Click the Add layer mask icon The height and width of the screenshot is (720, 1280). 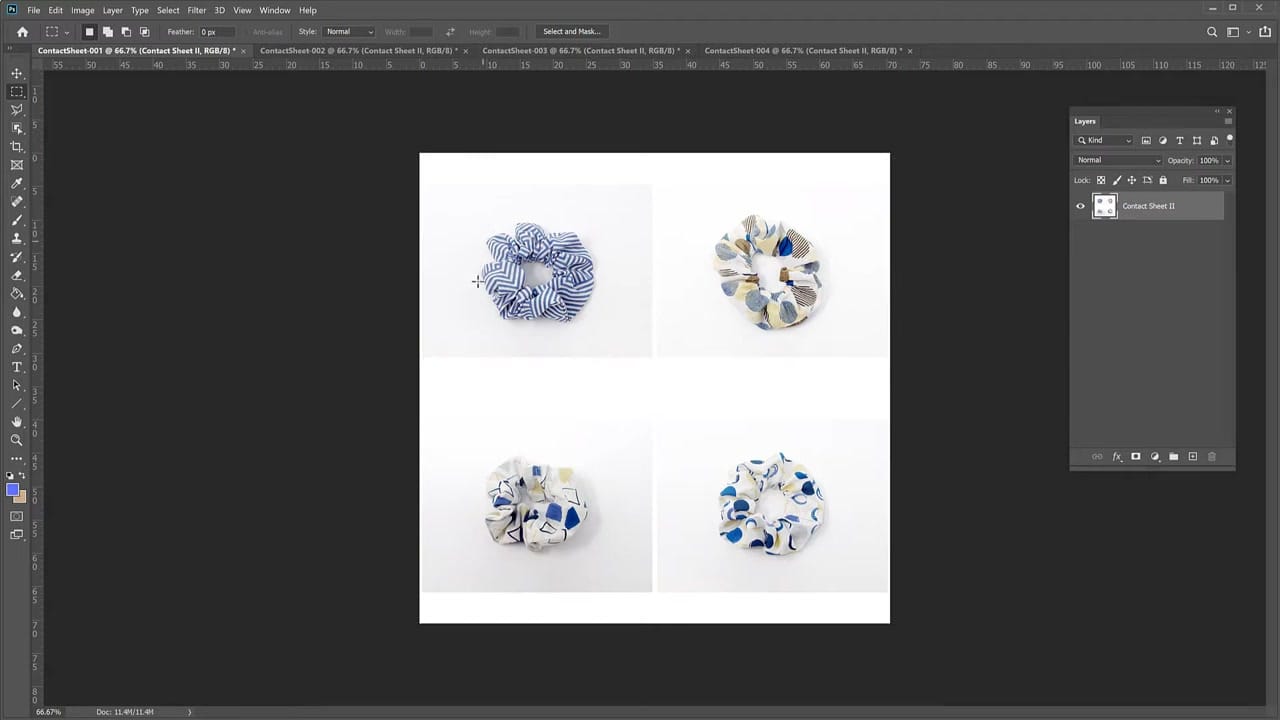pos(1135,456)
